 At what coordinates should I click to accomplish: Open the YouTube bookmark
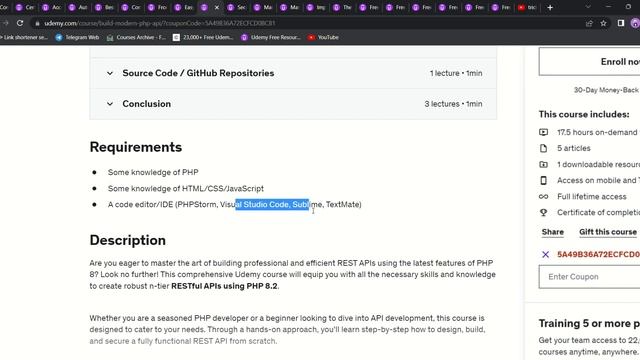click(323, 37)
